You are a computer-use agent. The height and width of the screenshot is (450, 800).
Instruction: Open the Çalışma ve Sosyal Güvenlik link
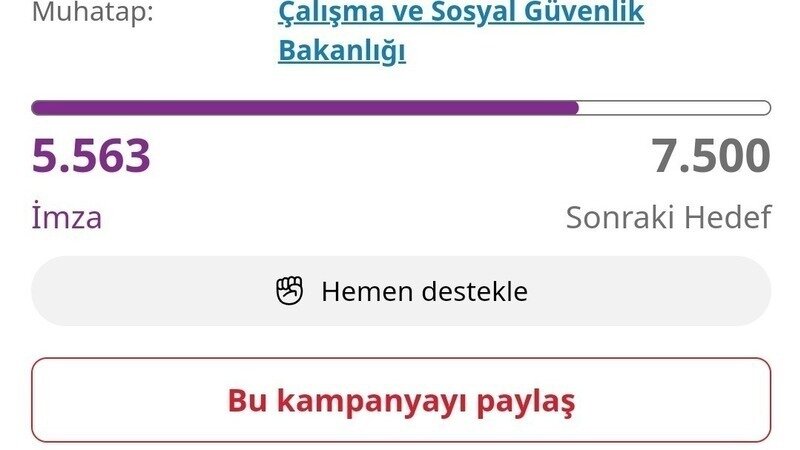coord(461,13)
